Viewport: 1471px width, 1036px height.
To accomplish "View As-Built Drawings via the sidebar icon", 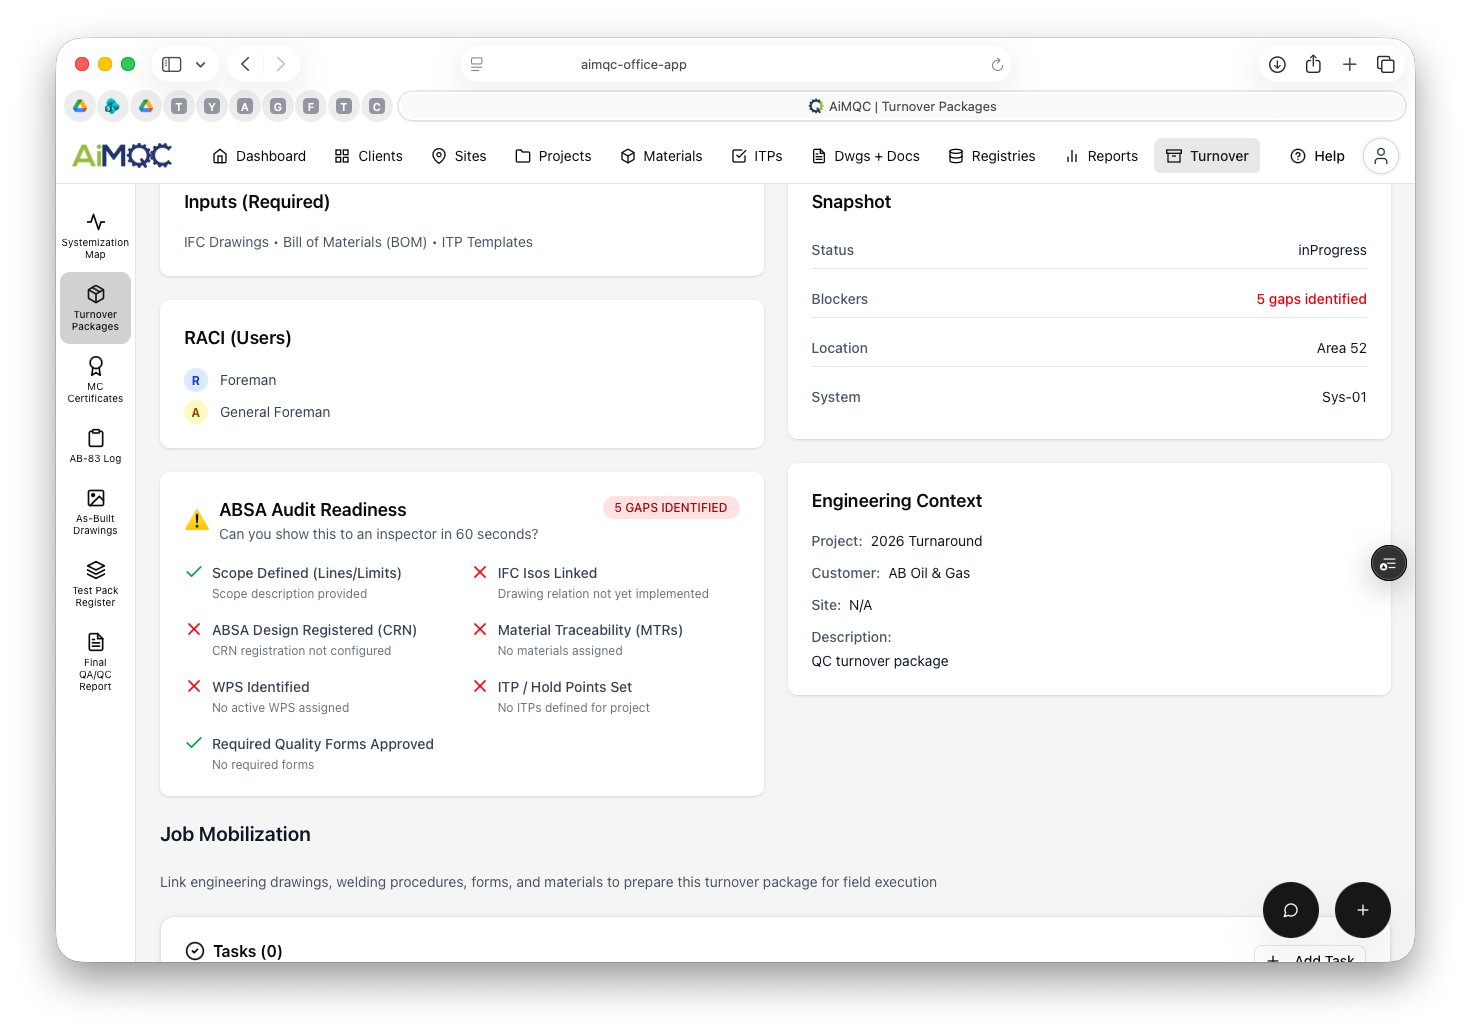I will point(95,511).
